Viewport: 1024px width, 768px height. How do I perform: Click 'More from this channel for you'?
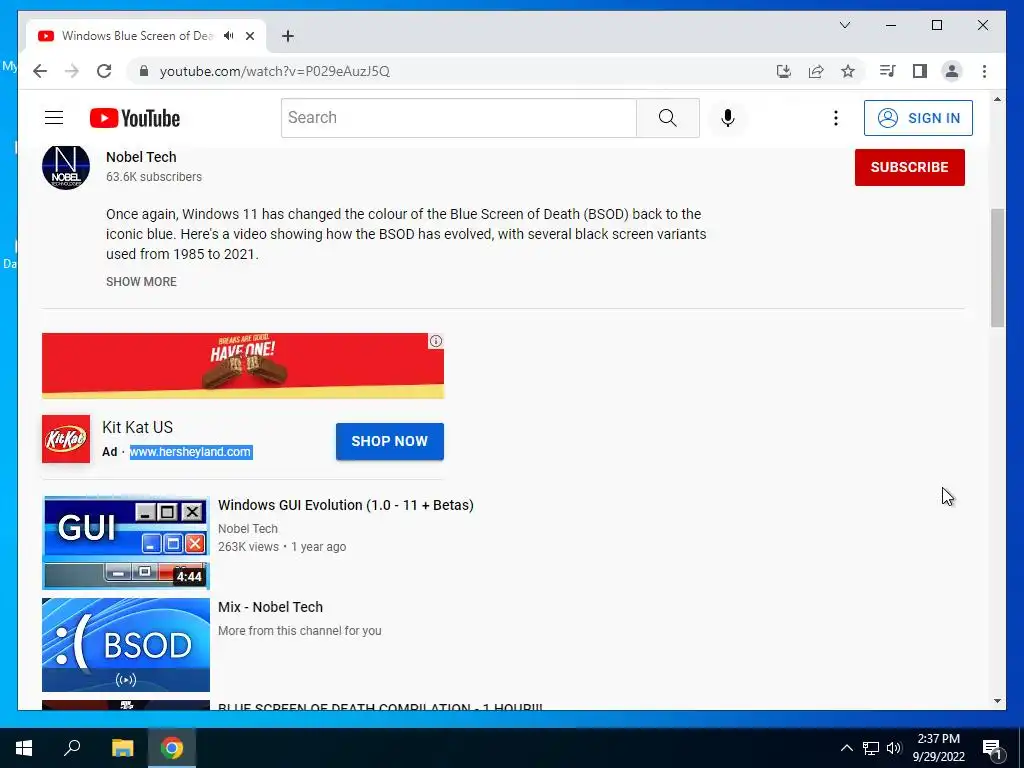300,631
